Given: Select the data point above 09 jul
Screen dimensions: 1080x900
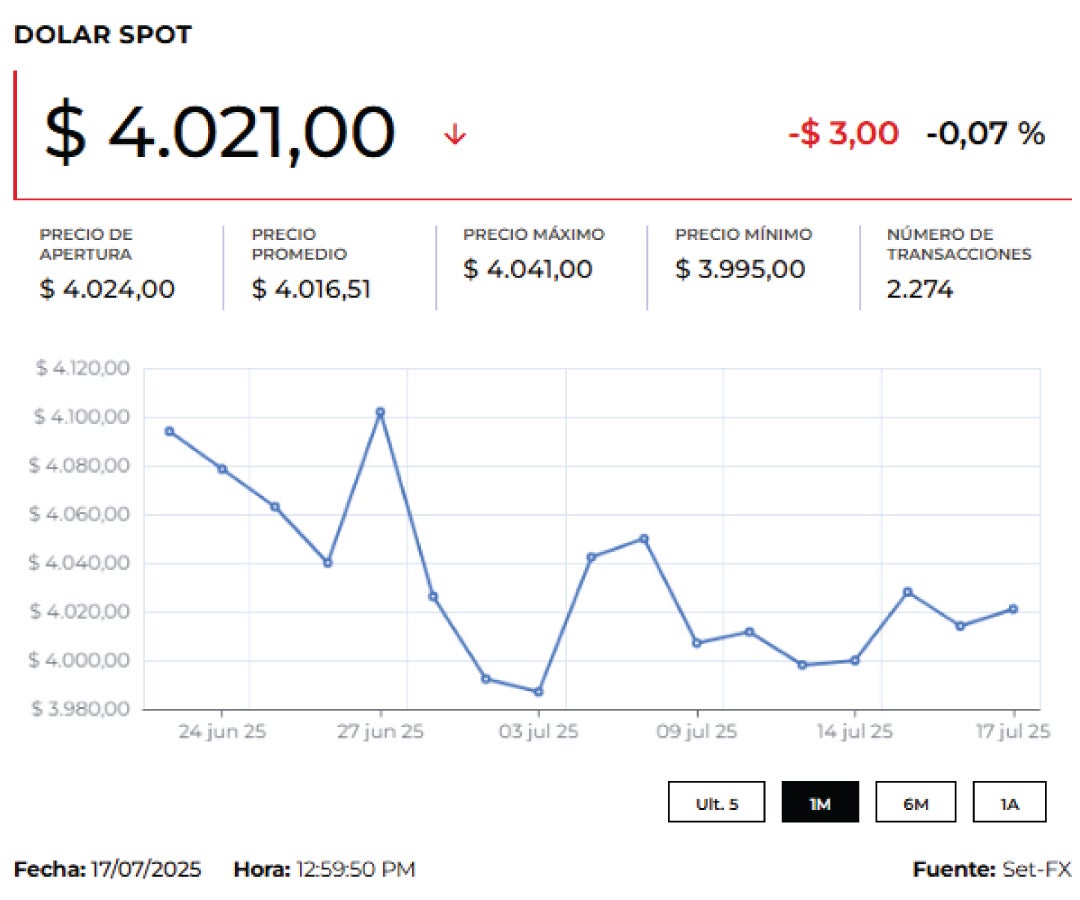Looking at the screenshot, I should pos(697,643).
